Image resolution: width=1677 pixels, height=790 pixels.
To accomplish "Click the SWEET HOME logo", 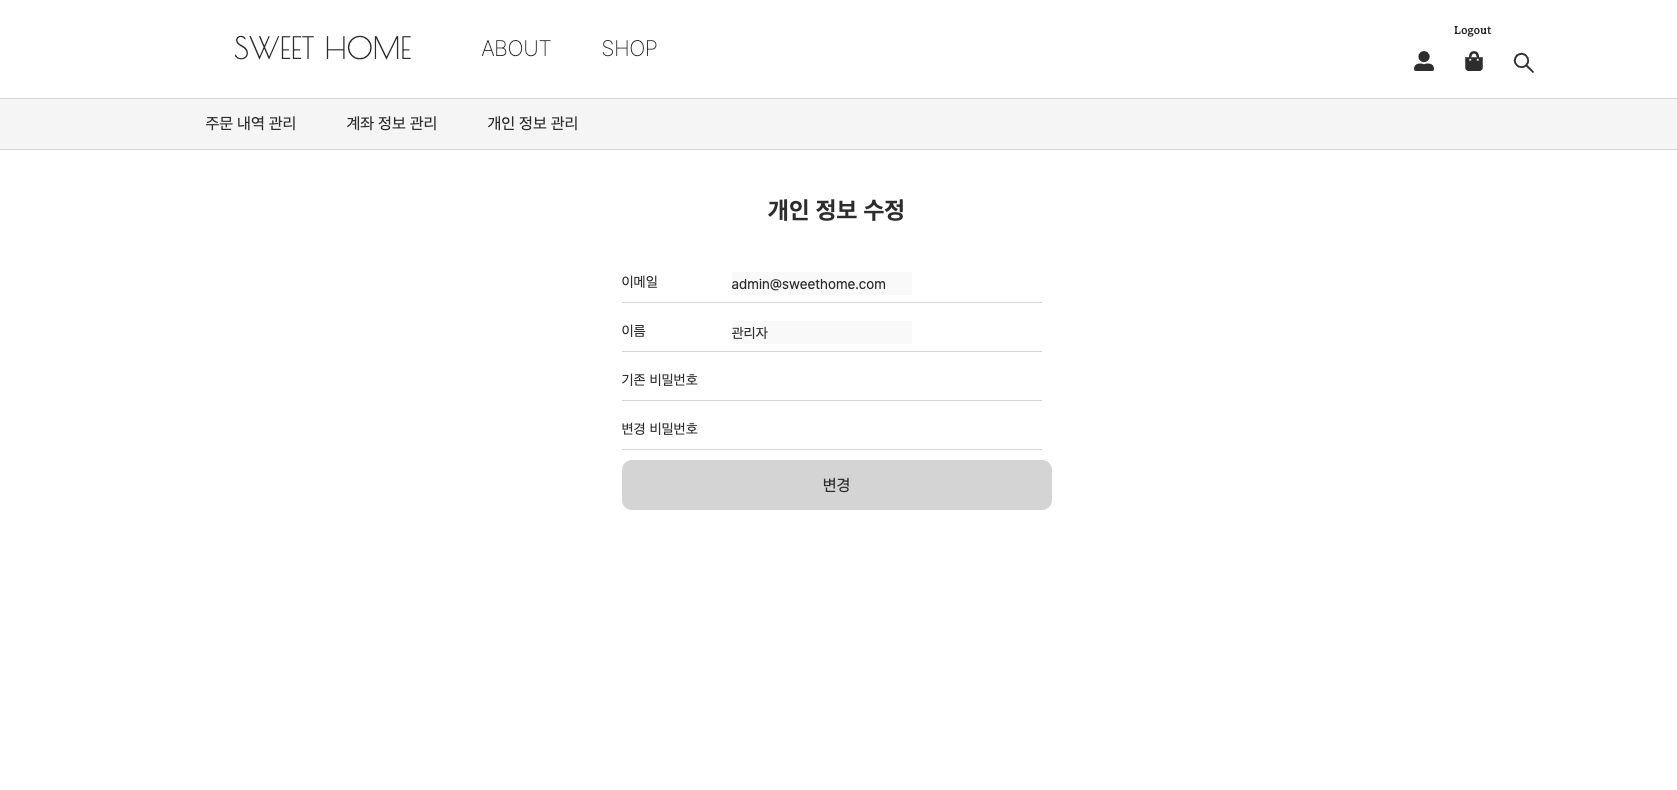I will 322,48.
